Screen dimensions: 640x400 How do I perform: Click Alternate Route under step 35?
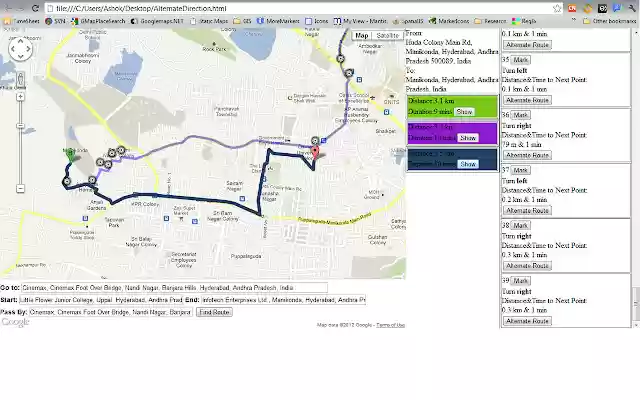coord(527,100)
